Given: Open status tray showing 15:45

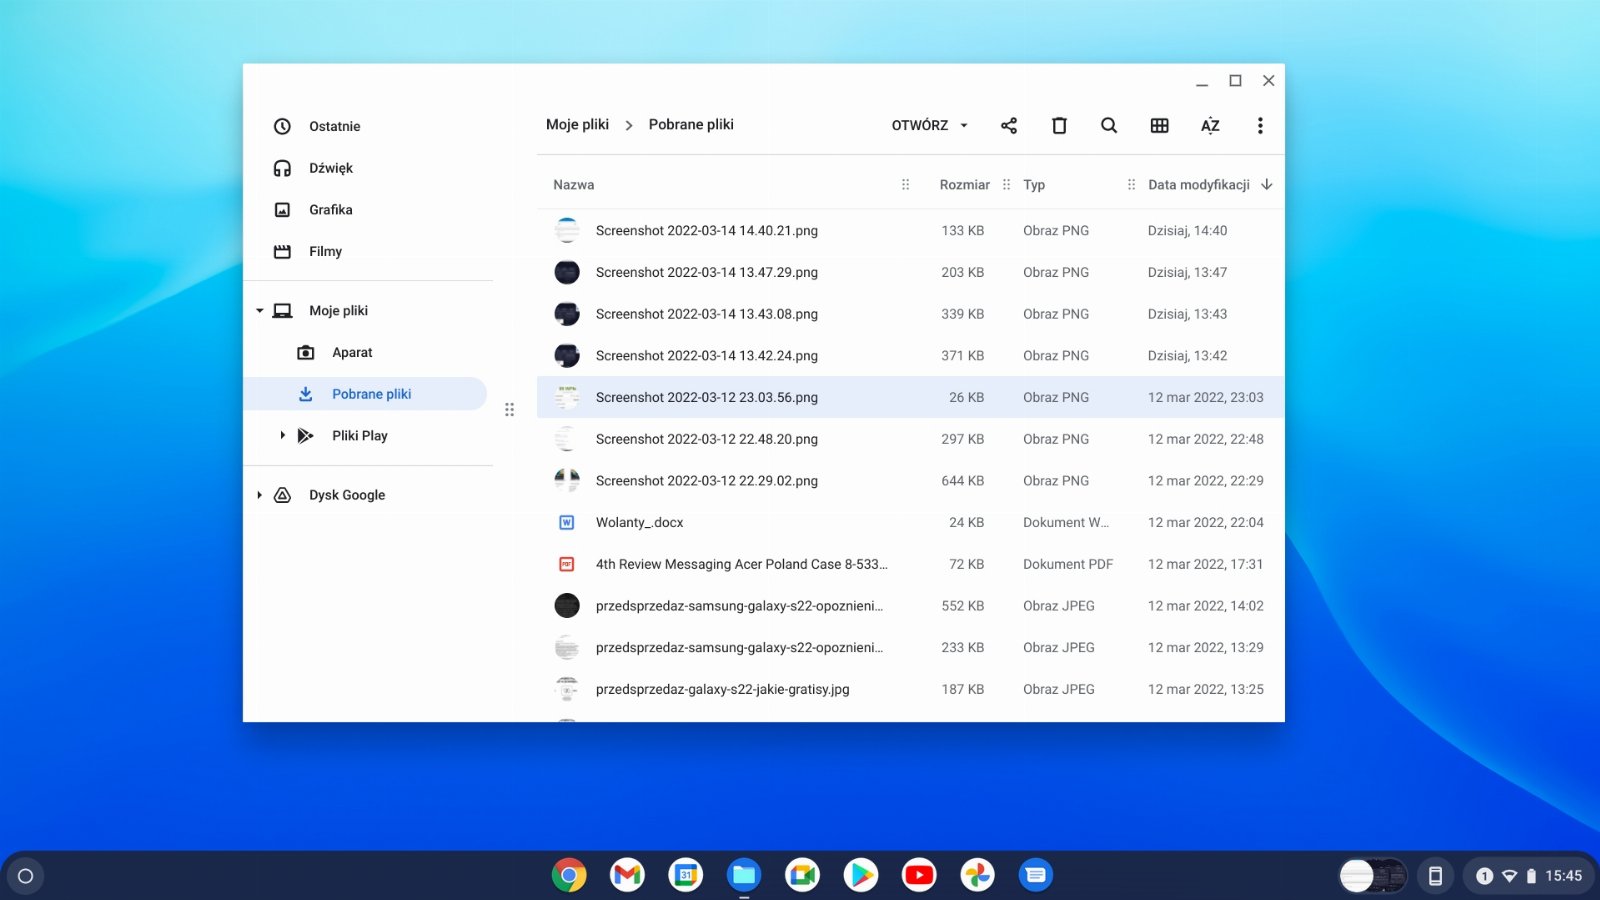Looking at the screenshot, I should 1527,876.
